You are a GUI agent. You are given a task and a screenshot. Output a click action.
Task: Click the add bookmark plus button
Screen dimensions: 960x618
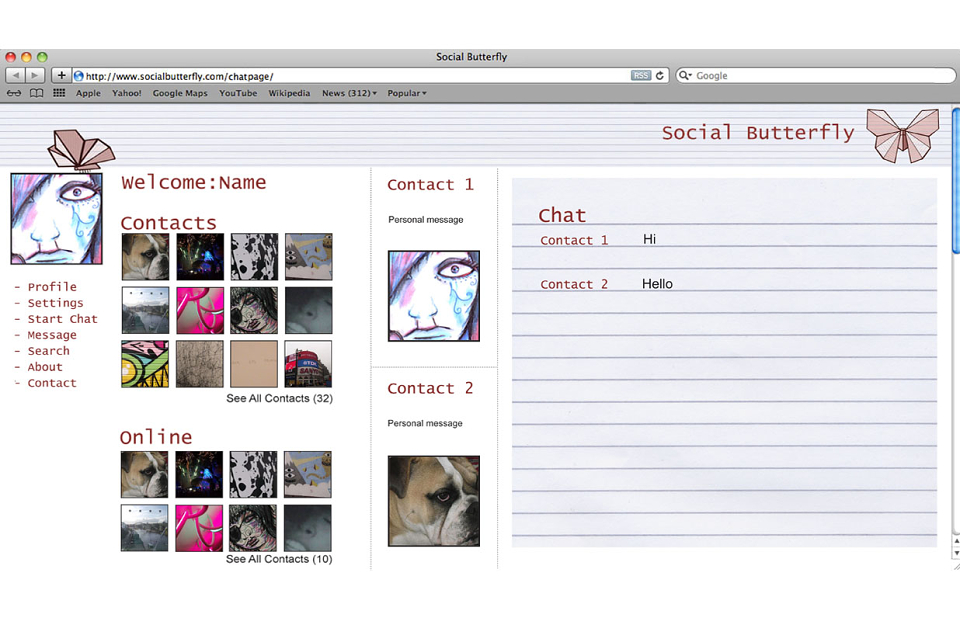pyautogui.click(x=61, y=75)
